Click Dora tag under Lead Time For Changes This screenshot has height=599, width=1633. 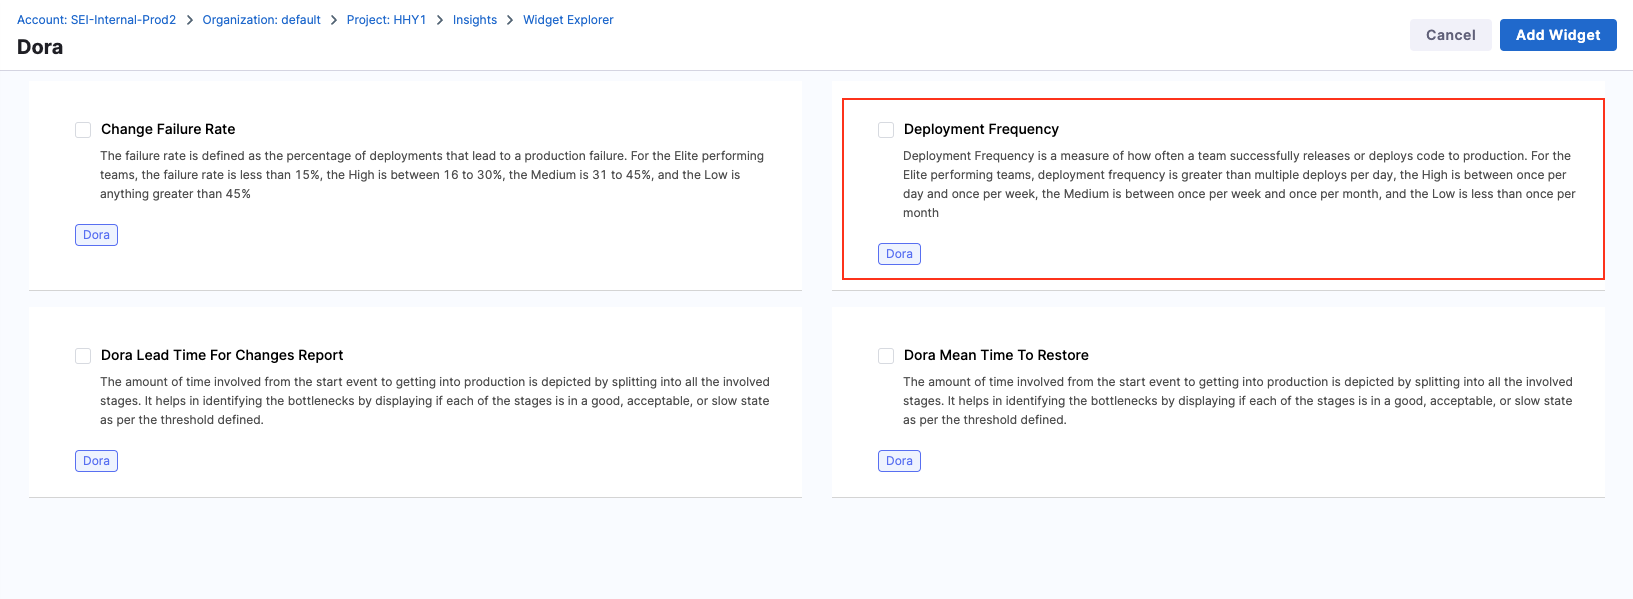click(96, 461)
